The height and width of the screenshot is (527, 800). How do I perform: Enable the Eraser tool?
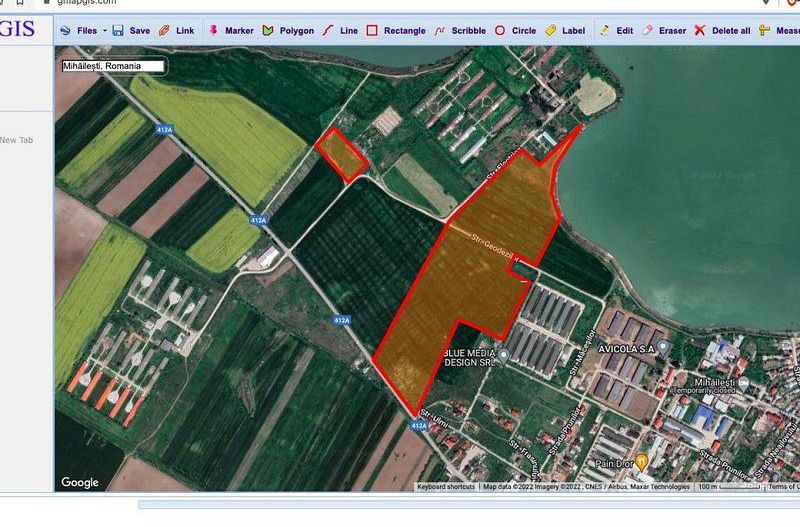click(x=664, y=31)
